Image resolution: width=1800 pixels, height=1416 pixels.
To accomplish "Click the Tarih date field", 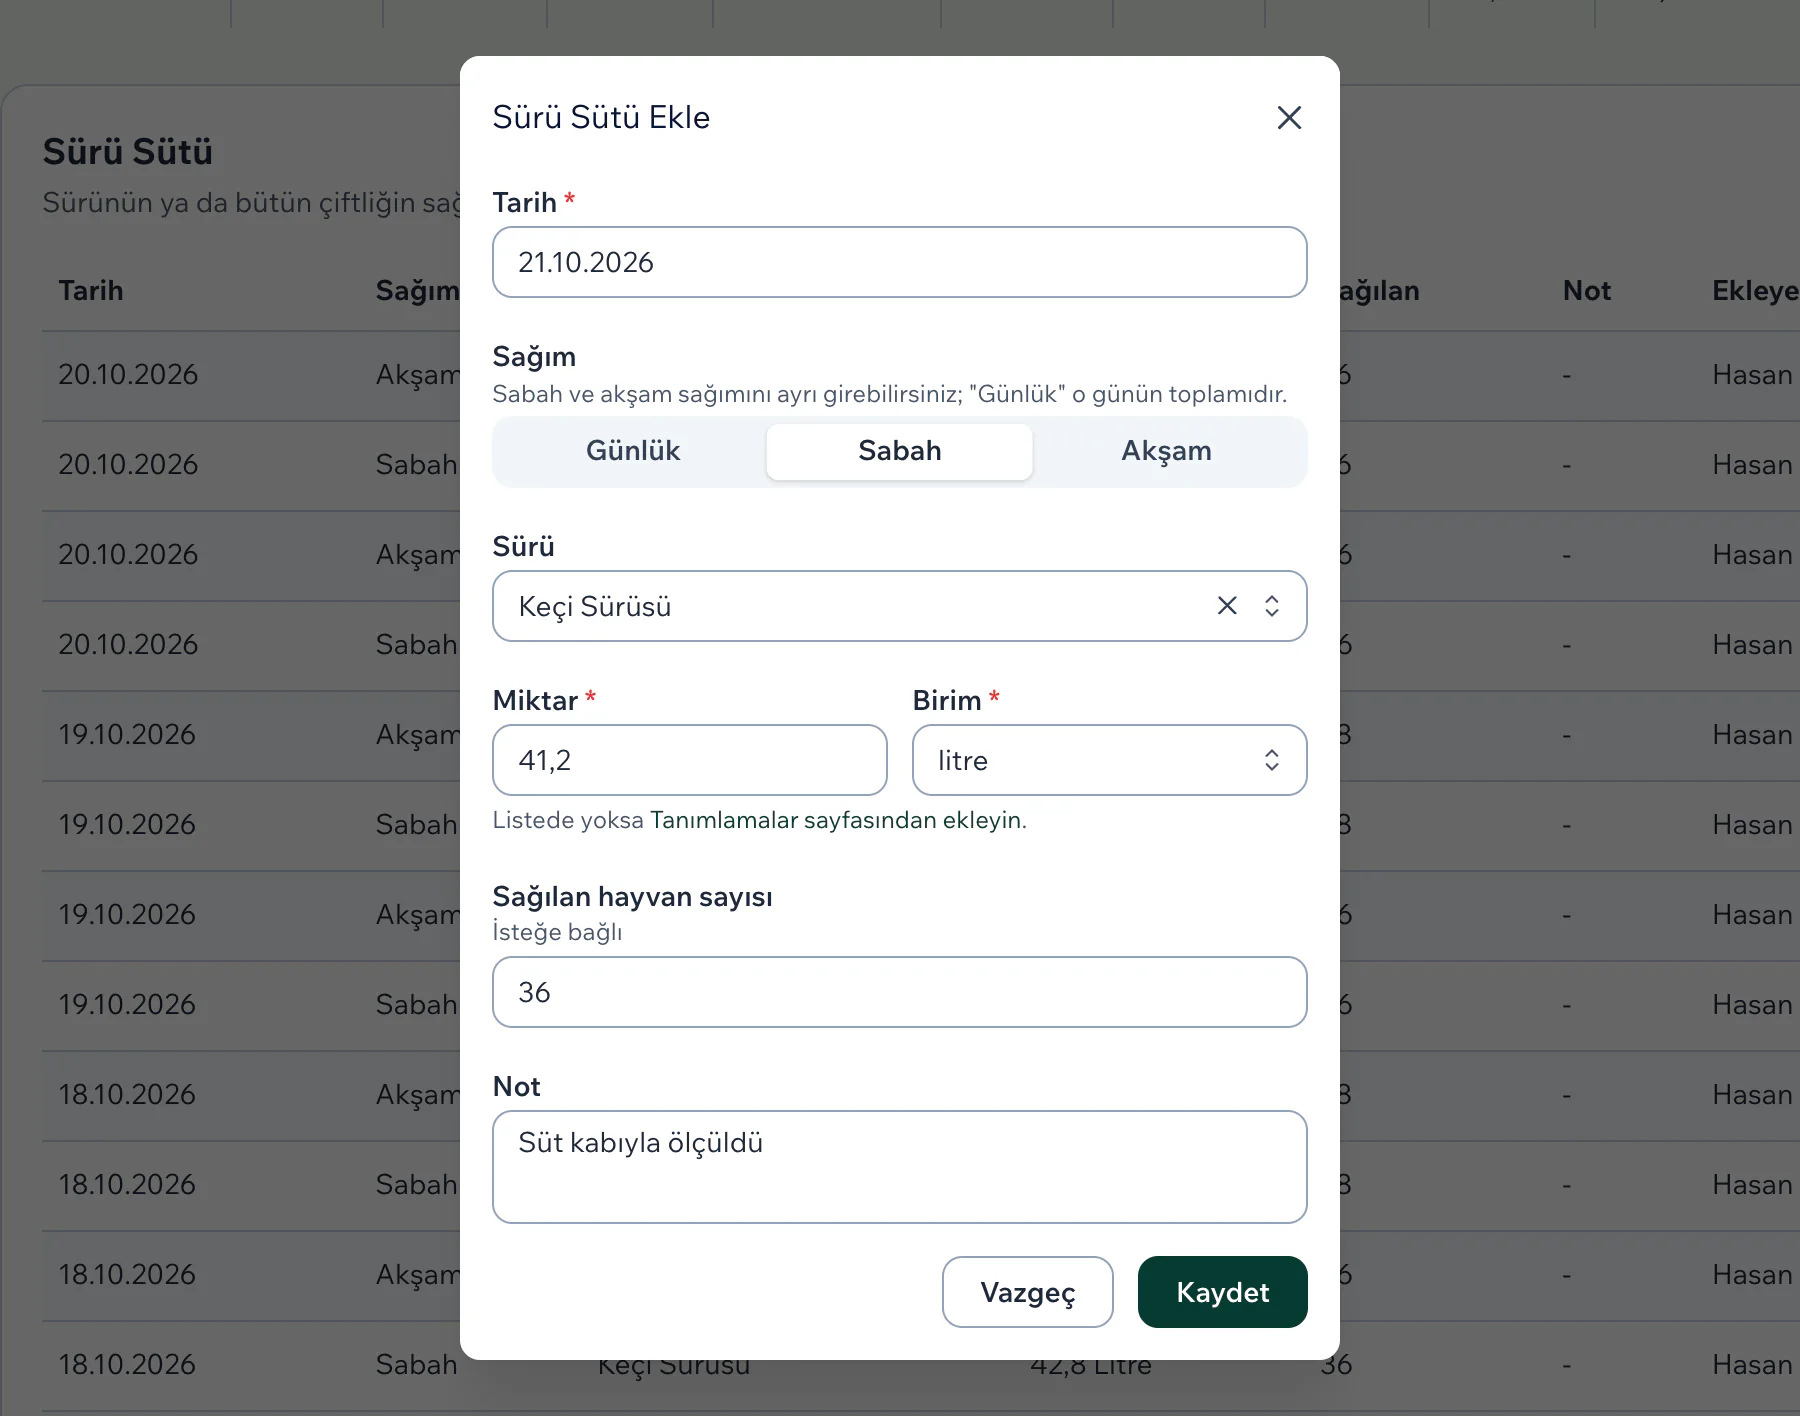I will (x=900, y=262).
